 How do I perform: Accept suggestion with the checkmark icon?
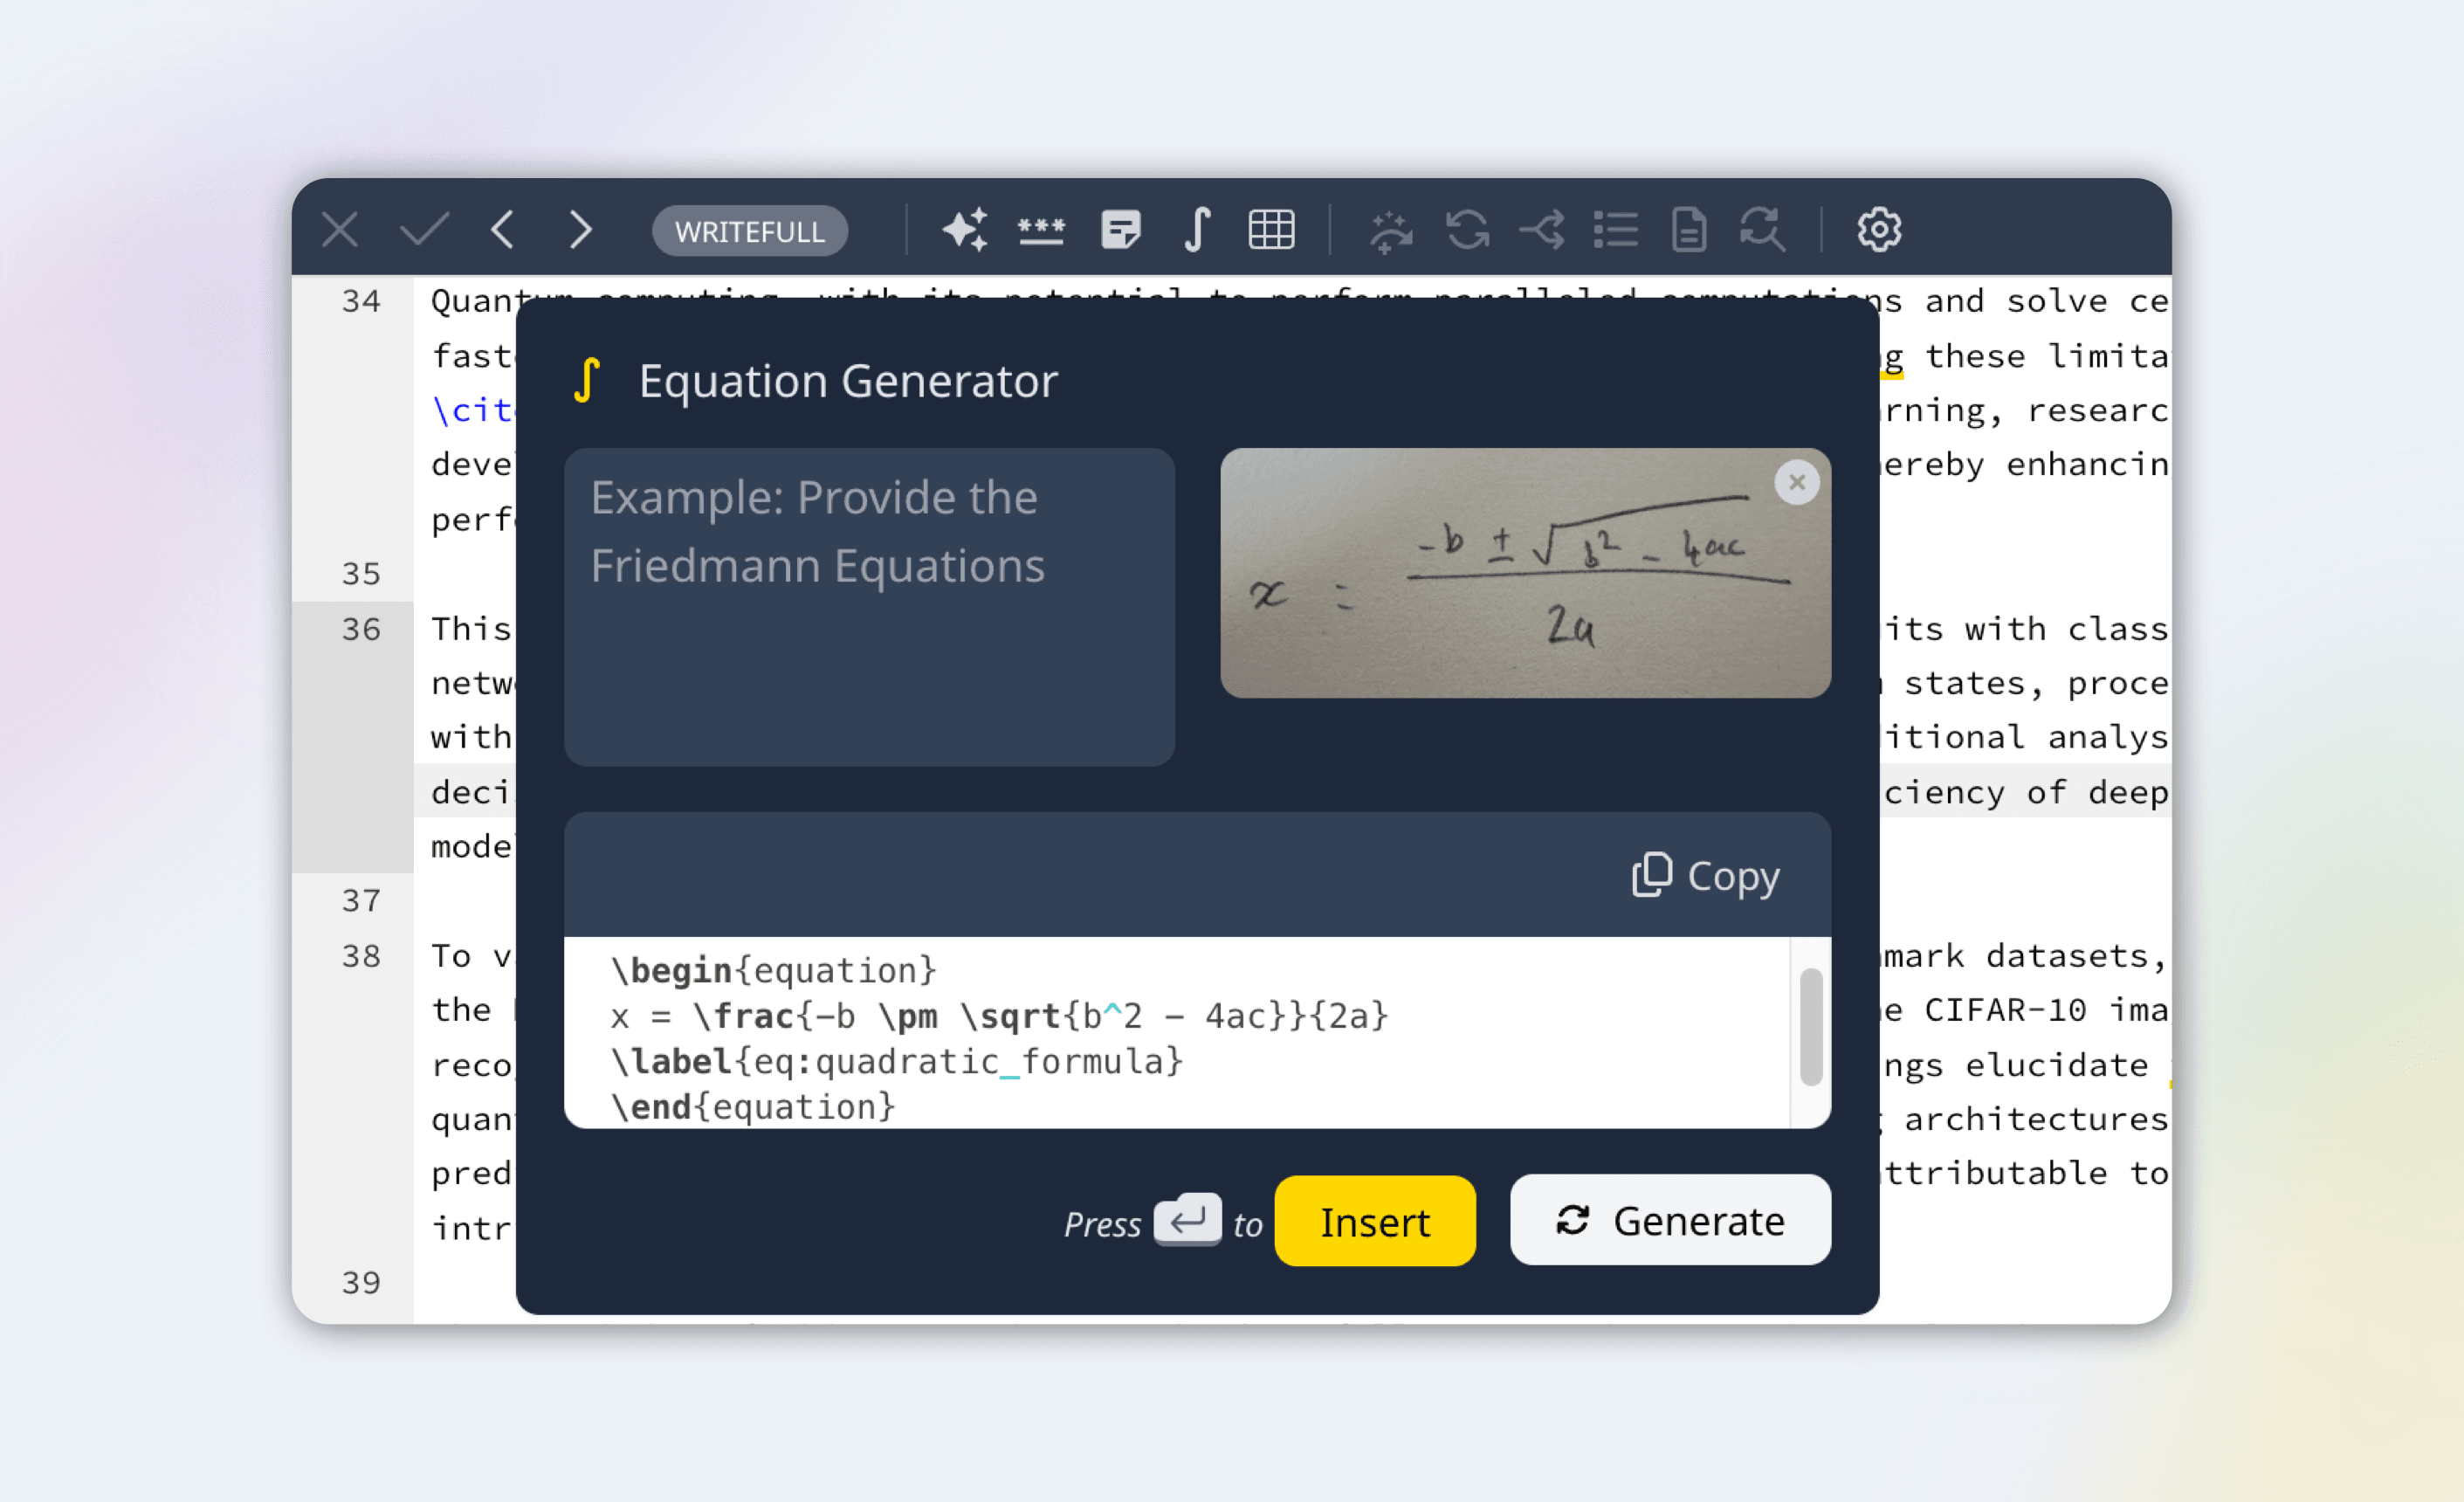(x=424, y=230)
